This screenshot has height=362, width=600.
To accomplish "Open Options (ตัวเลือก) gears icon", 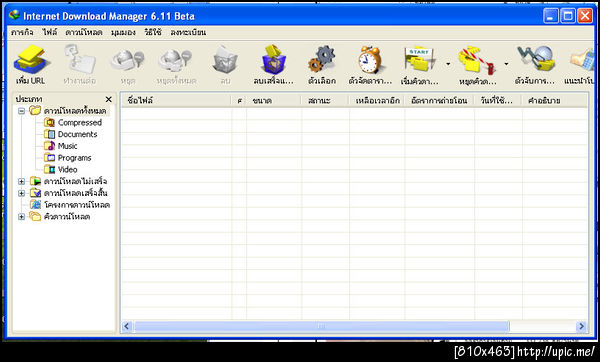I will (321, 59).
